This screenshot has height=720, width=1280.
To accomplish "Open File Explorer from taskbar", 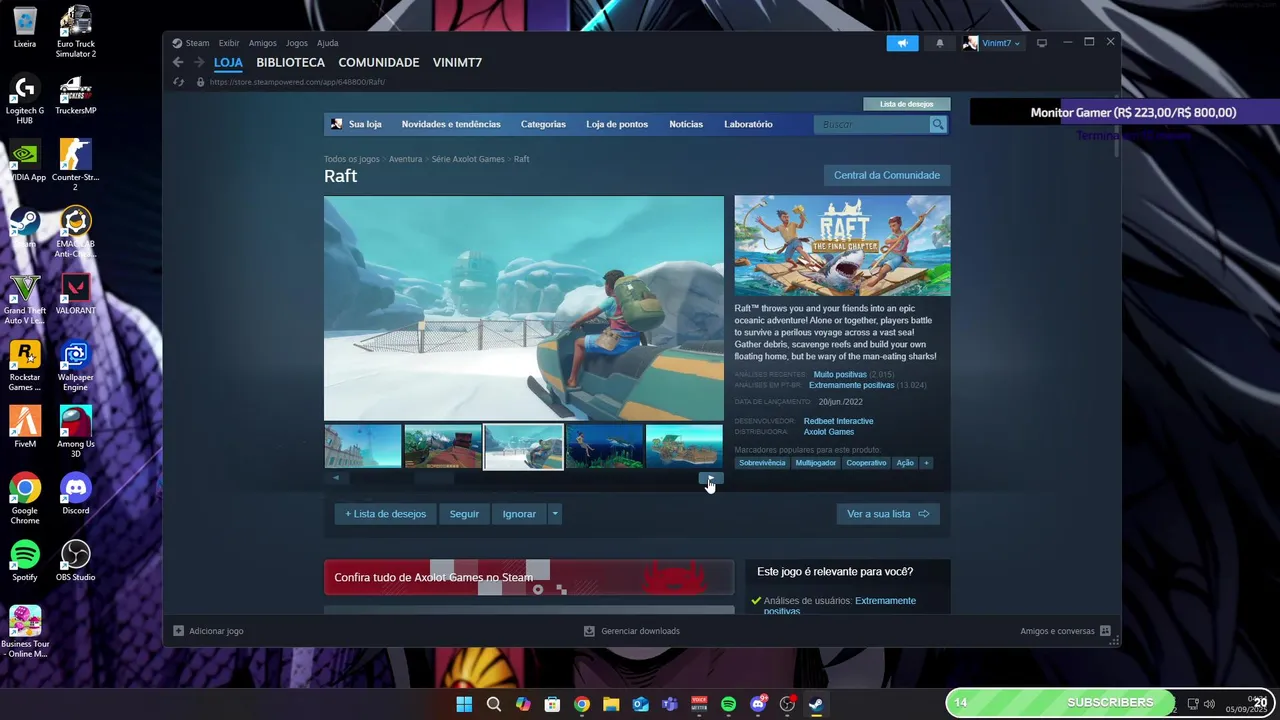I will coord(611,704).
